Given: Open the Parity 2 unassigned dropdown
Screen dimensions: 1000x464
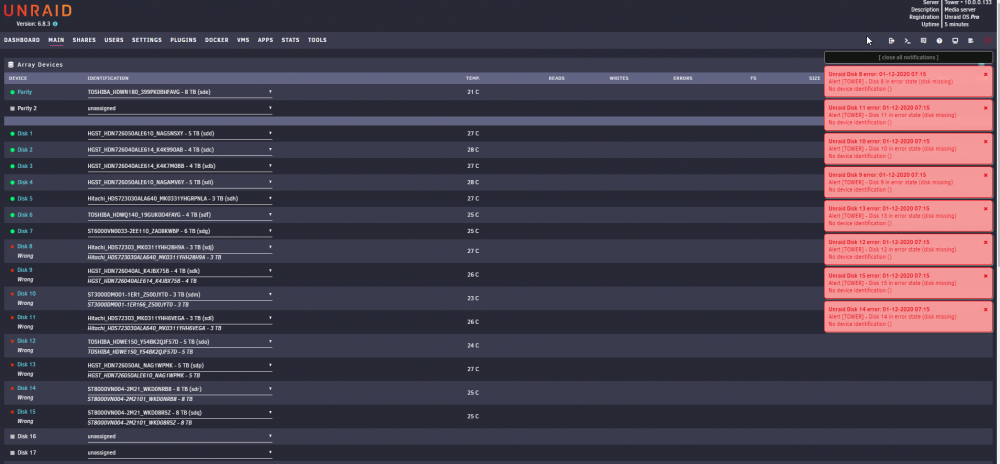Looking at the screenshot, I should pyautogui.click(x=180, y=109).
